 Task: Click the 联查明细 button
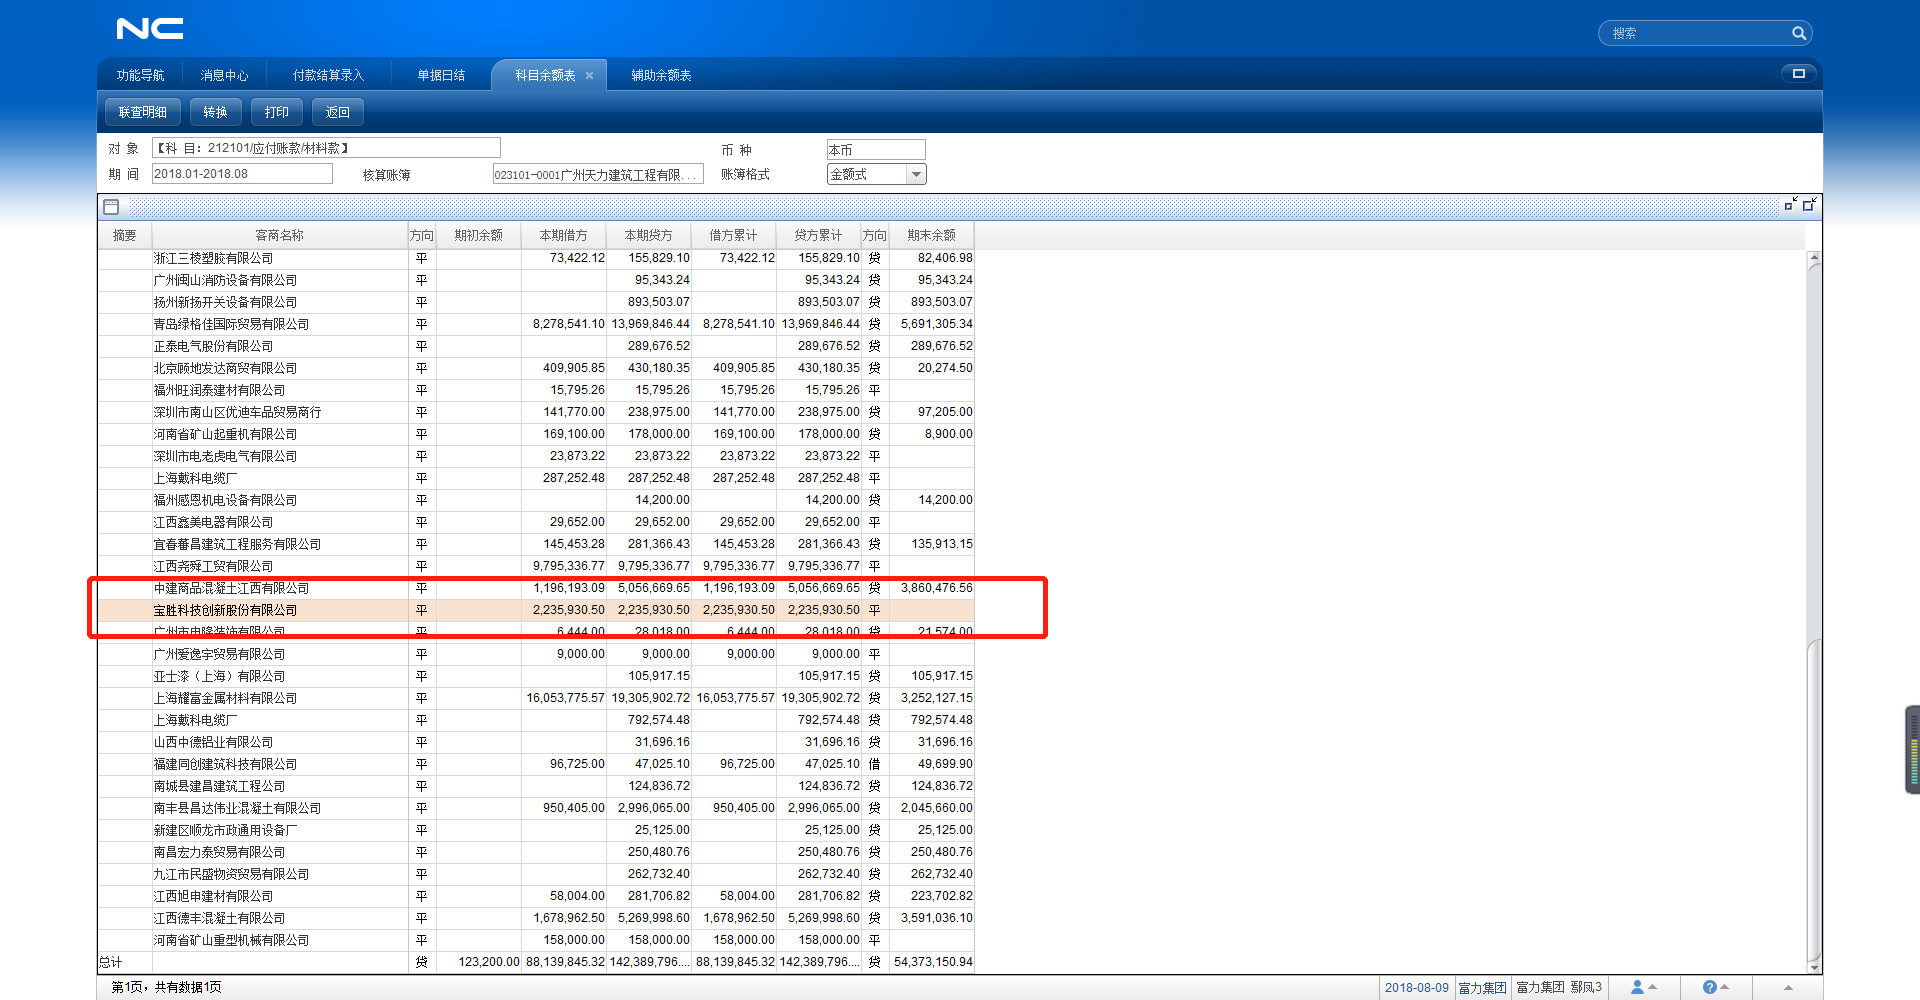click(x=143, y=112)
